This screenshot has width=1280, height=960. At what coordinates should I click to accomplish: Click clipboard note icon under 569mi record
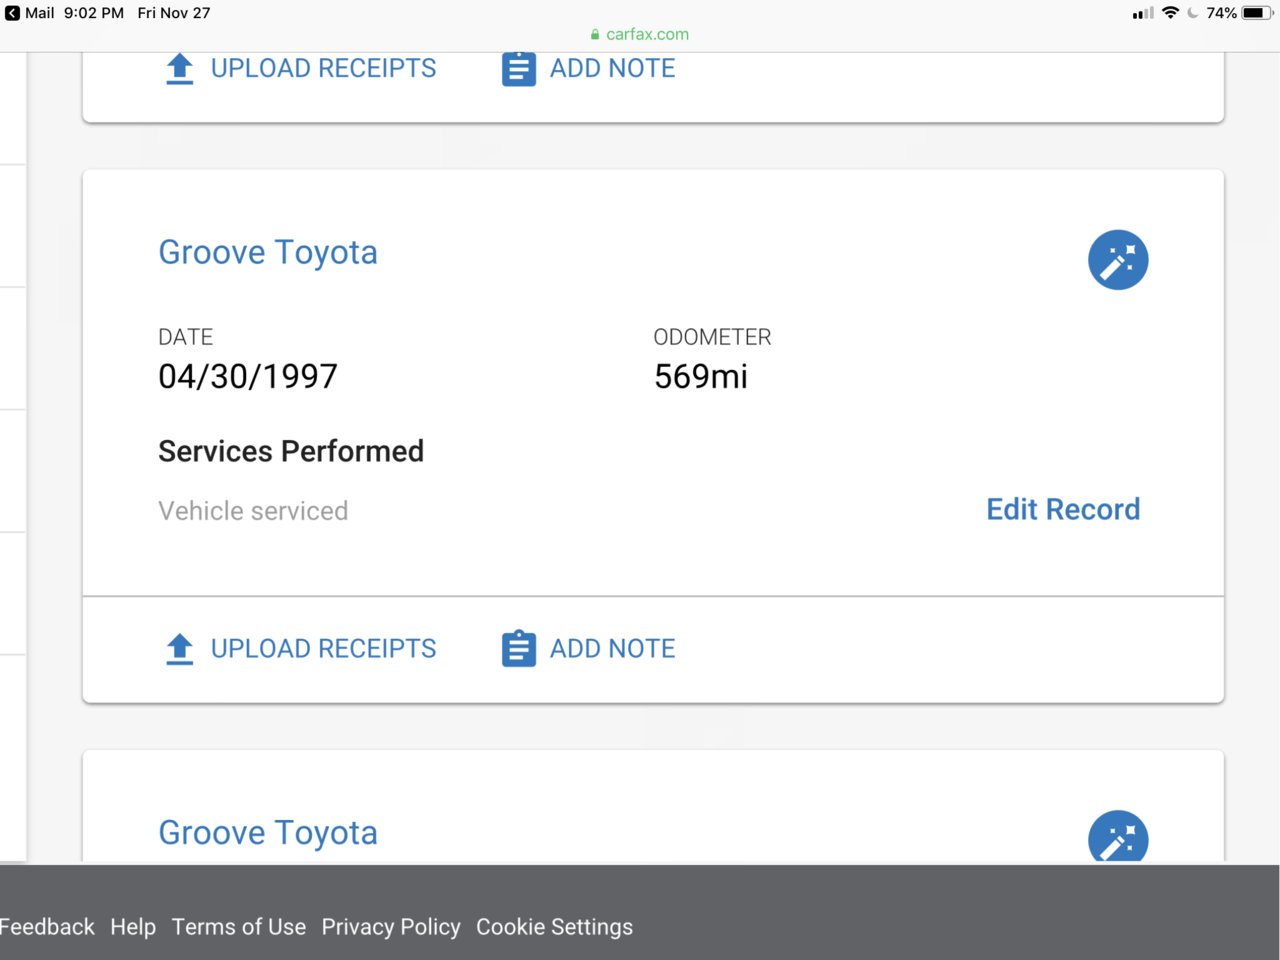click(x=519, y=649)
